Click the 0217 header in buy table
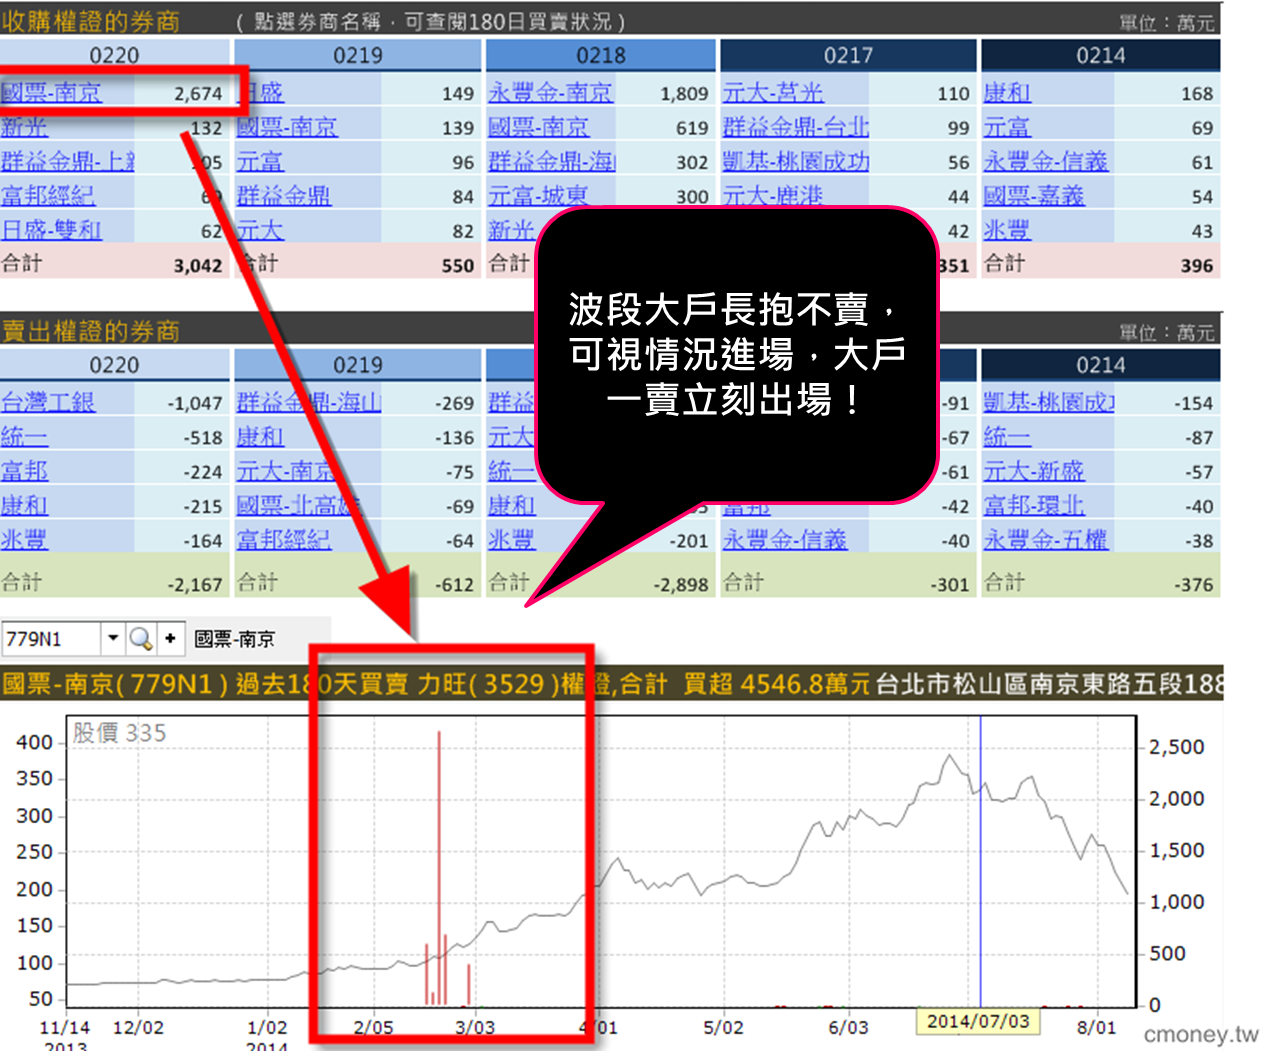1269x1051 pixels. pyautogui.click(x=848, y=55)
